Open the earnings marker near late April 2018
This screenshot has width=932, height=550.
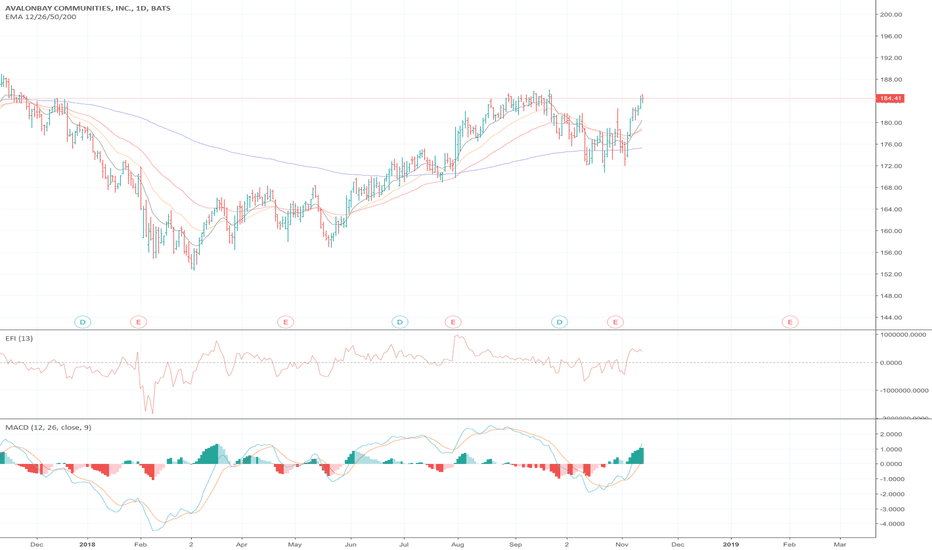286,322
